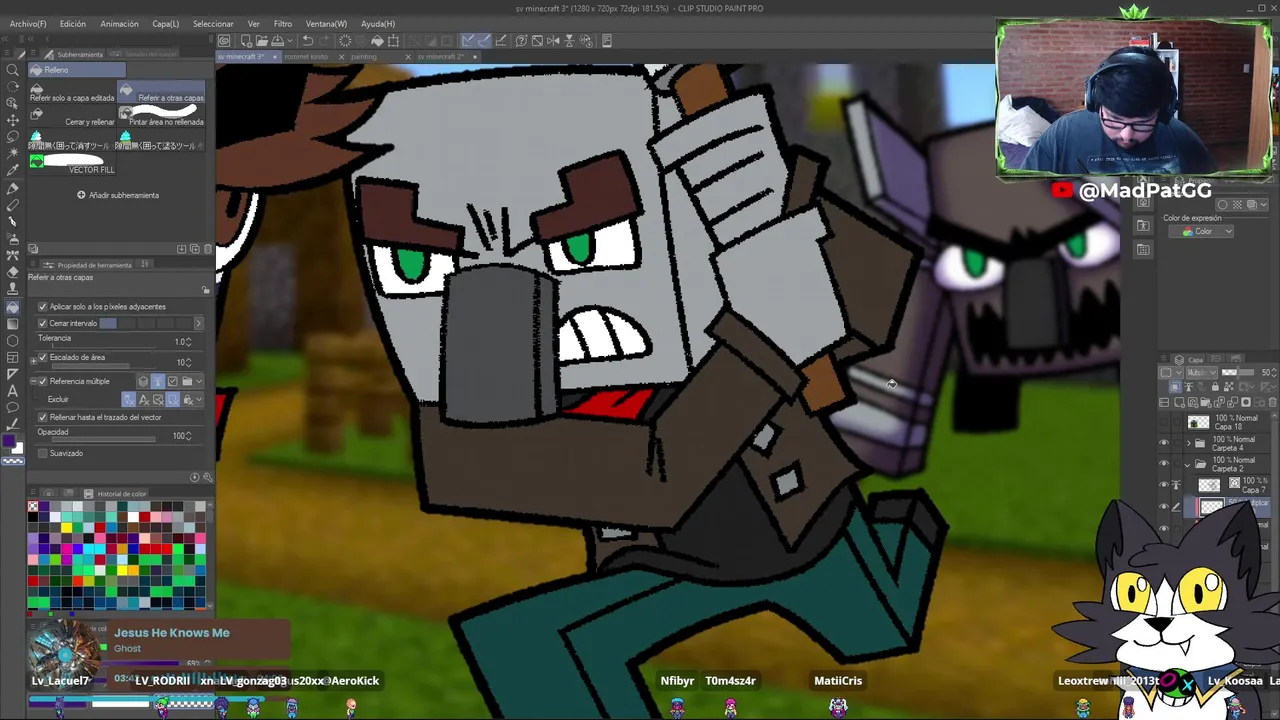The height and width of the screenshot is (720, 1280).
Task: Select the Capa 18 layer thumbnail
Action: [1198, 422]
